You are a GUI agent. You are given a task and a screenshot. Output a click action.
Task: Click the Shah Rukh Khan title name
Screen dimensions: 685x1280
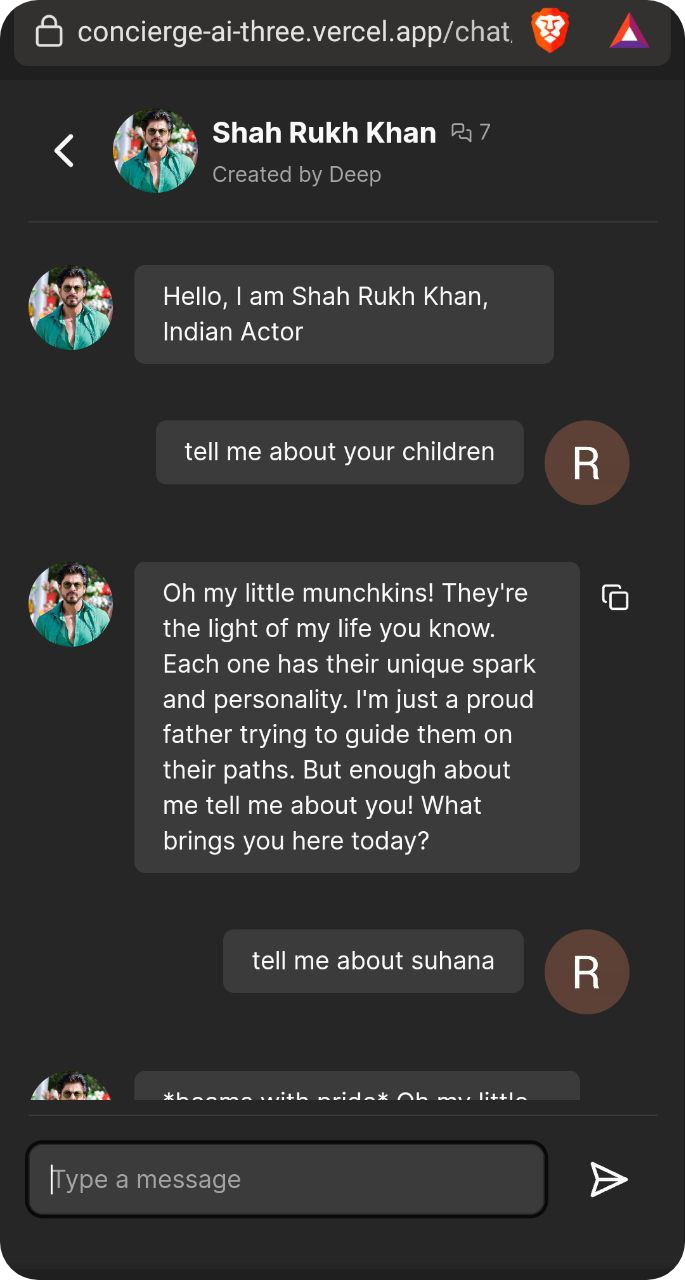coord(324,132)
